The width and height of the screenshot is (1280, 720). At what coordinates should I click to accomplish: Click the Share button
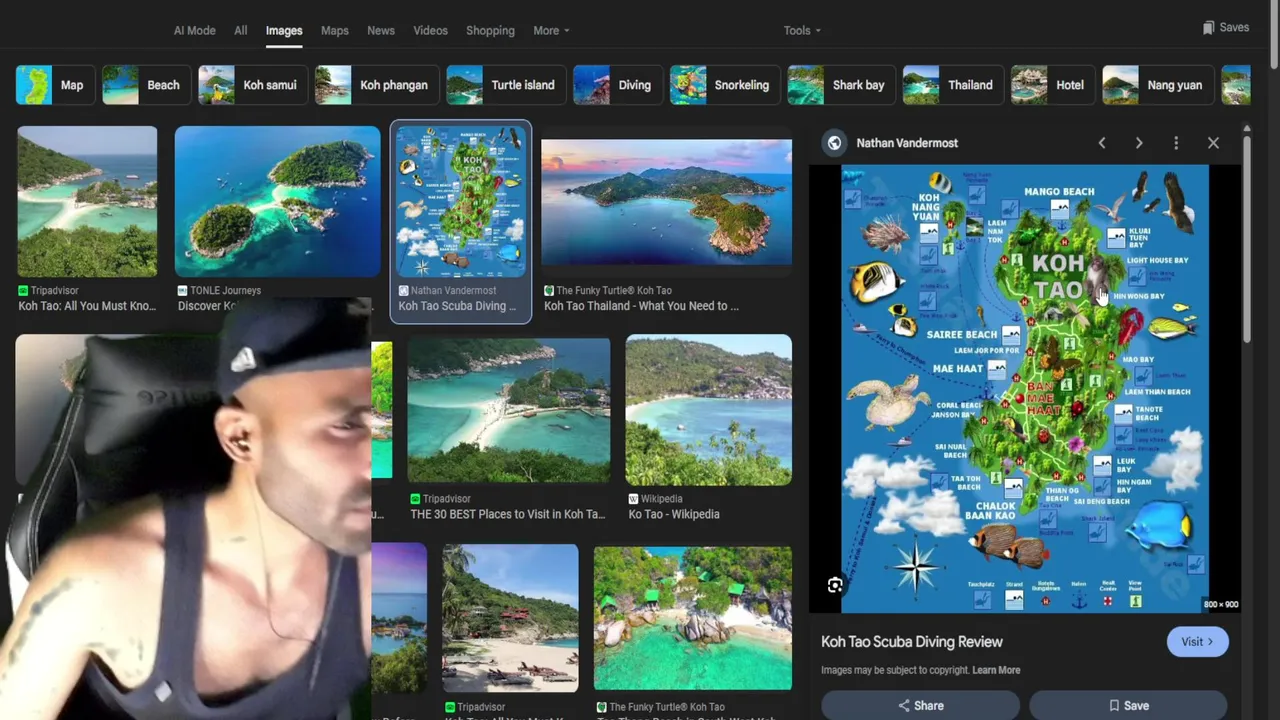point(920,705)
